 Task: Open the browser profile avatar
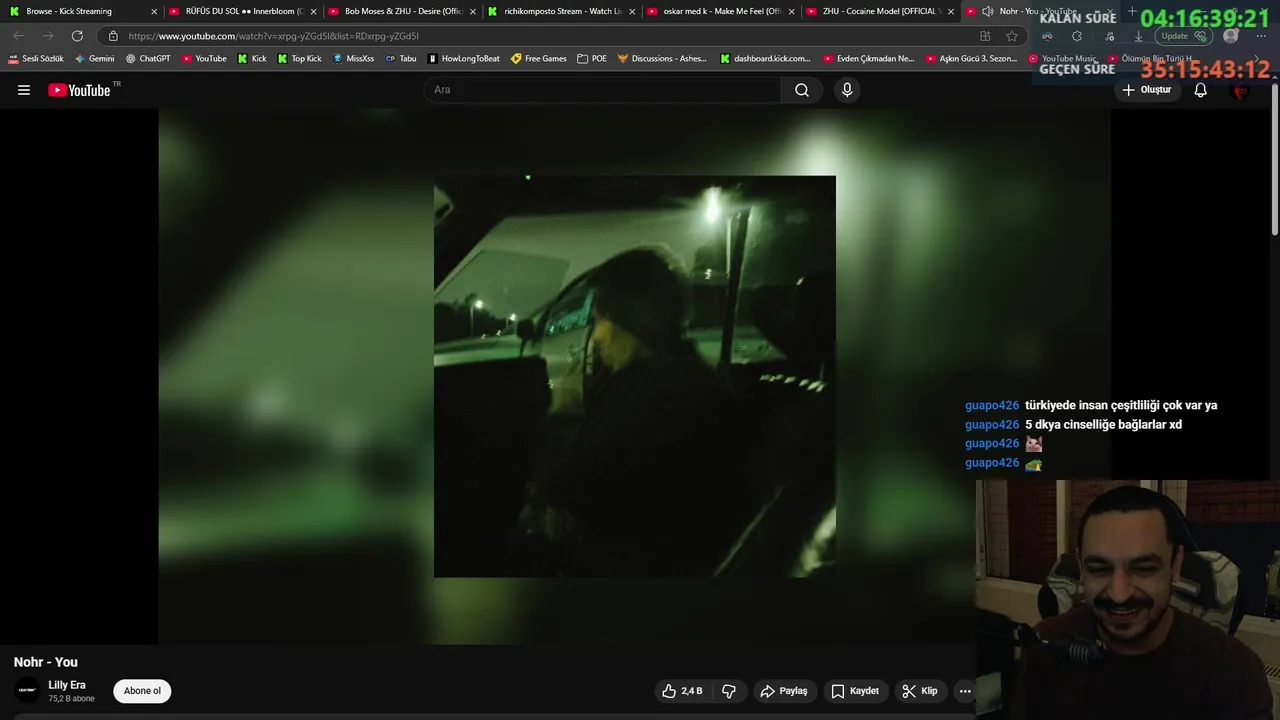coord(1231,36)
